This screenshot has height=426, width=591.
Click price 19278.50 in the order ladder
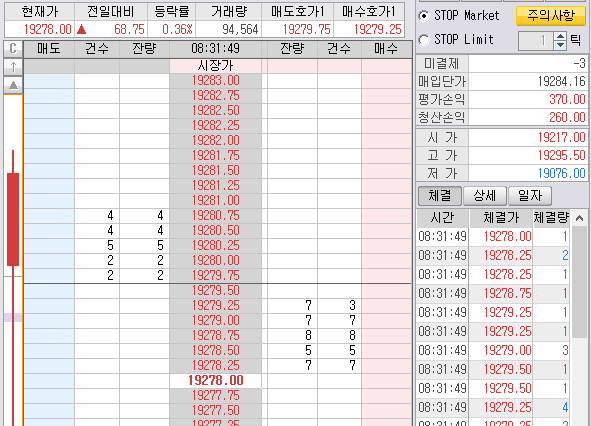point(215,351)
